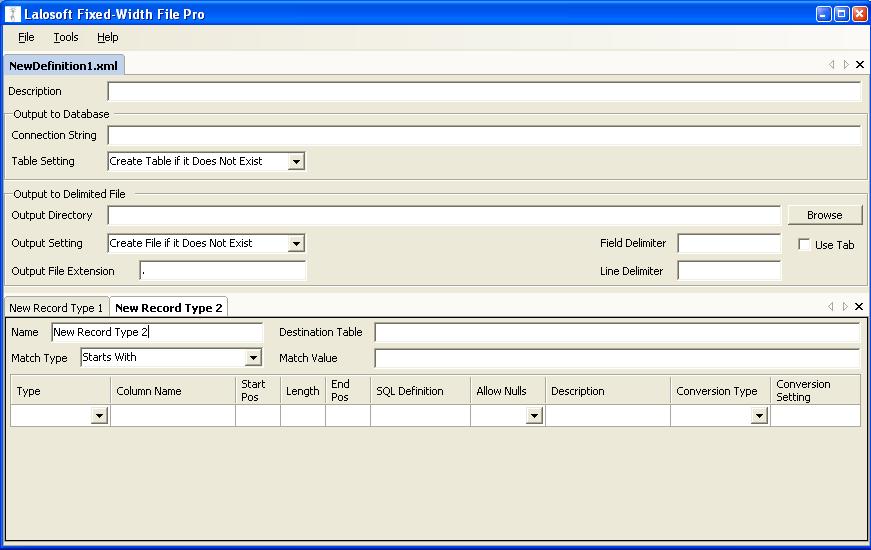Maximize the Fixed-Width File Pro window
Screen dimensions: 871x550
pyautogui.click(x=842, y=14)
